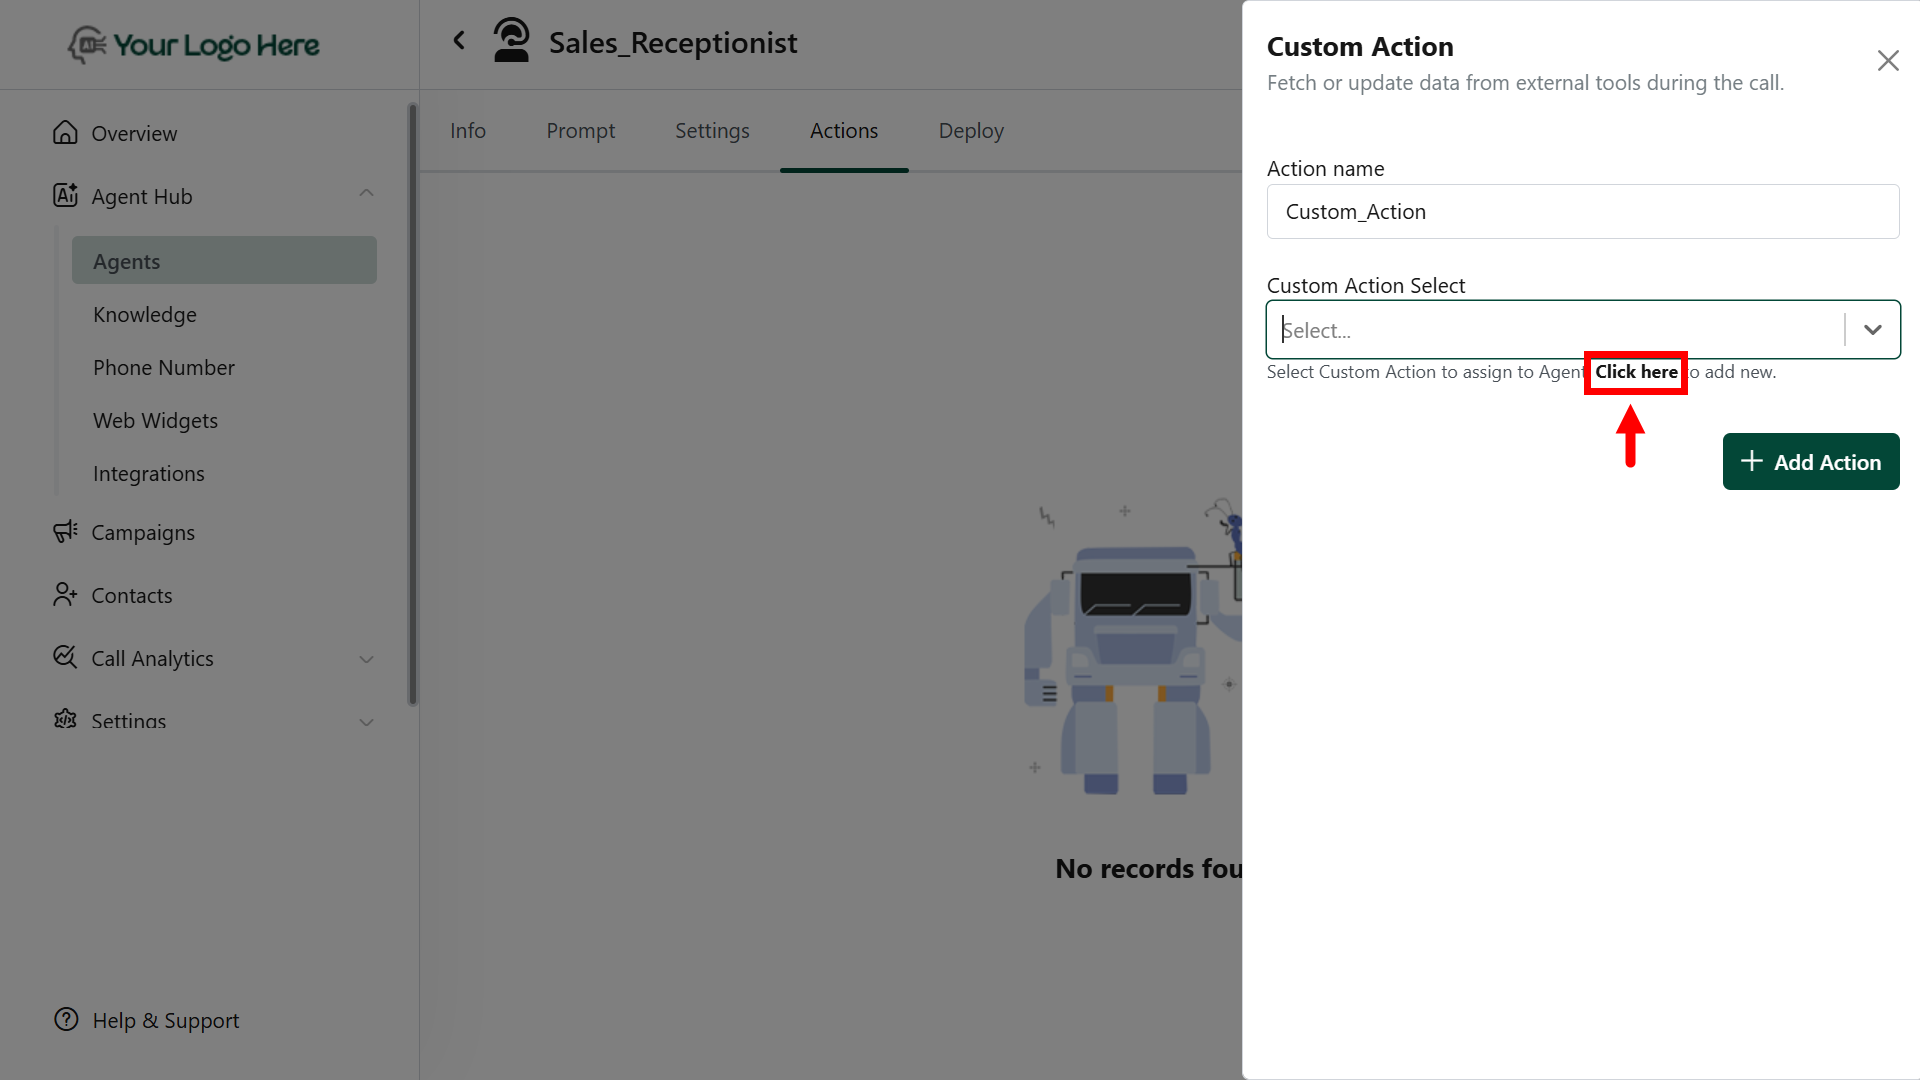Click the Help & Support question icon
1920x1080 pixels.
[66, 1020]
